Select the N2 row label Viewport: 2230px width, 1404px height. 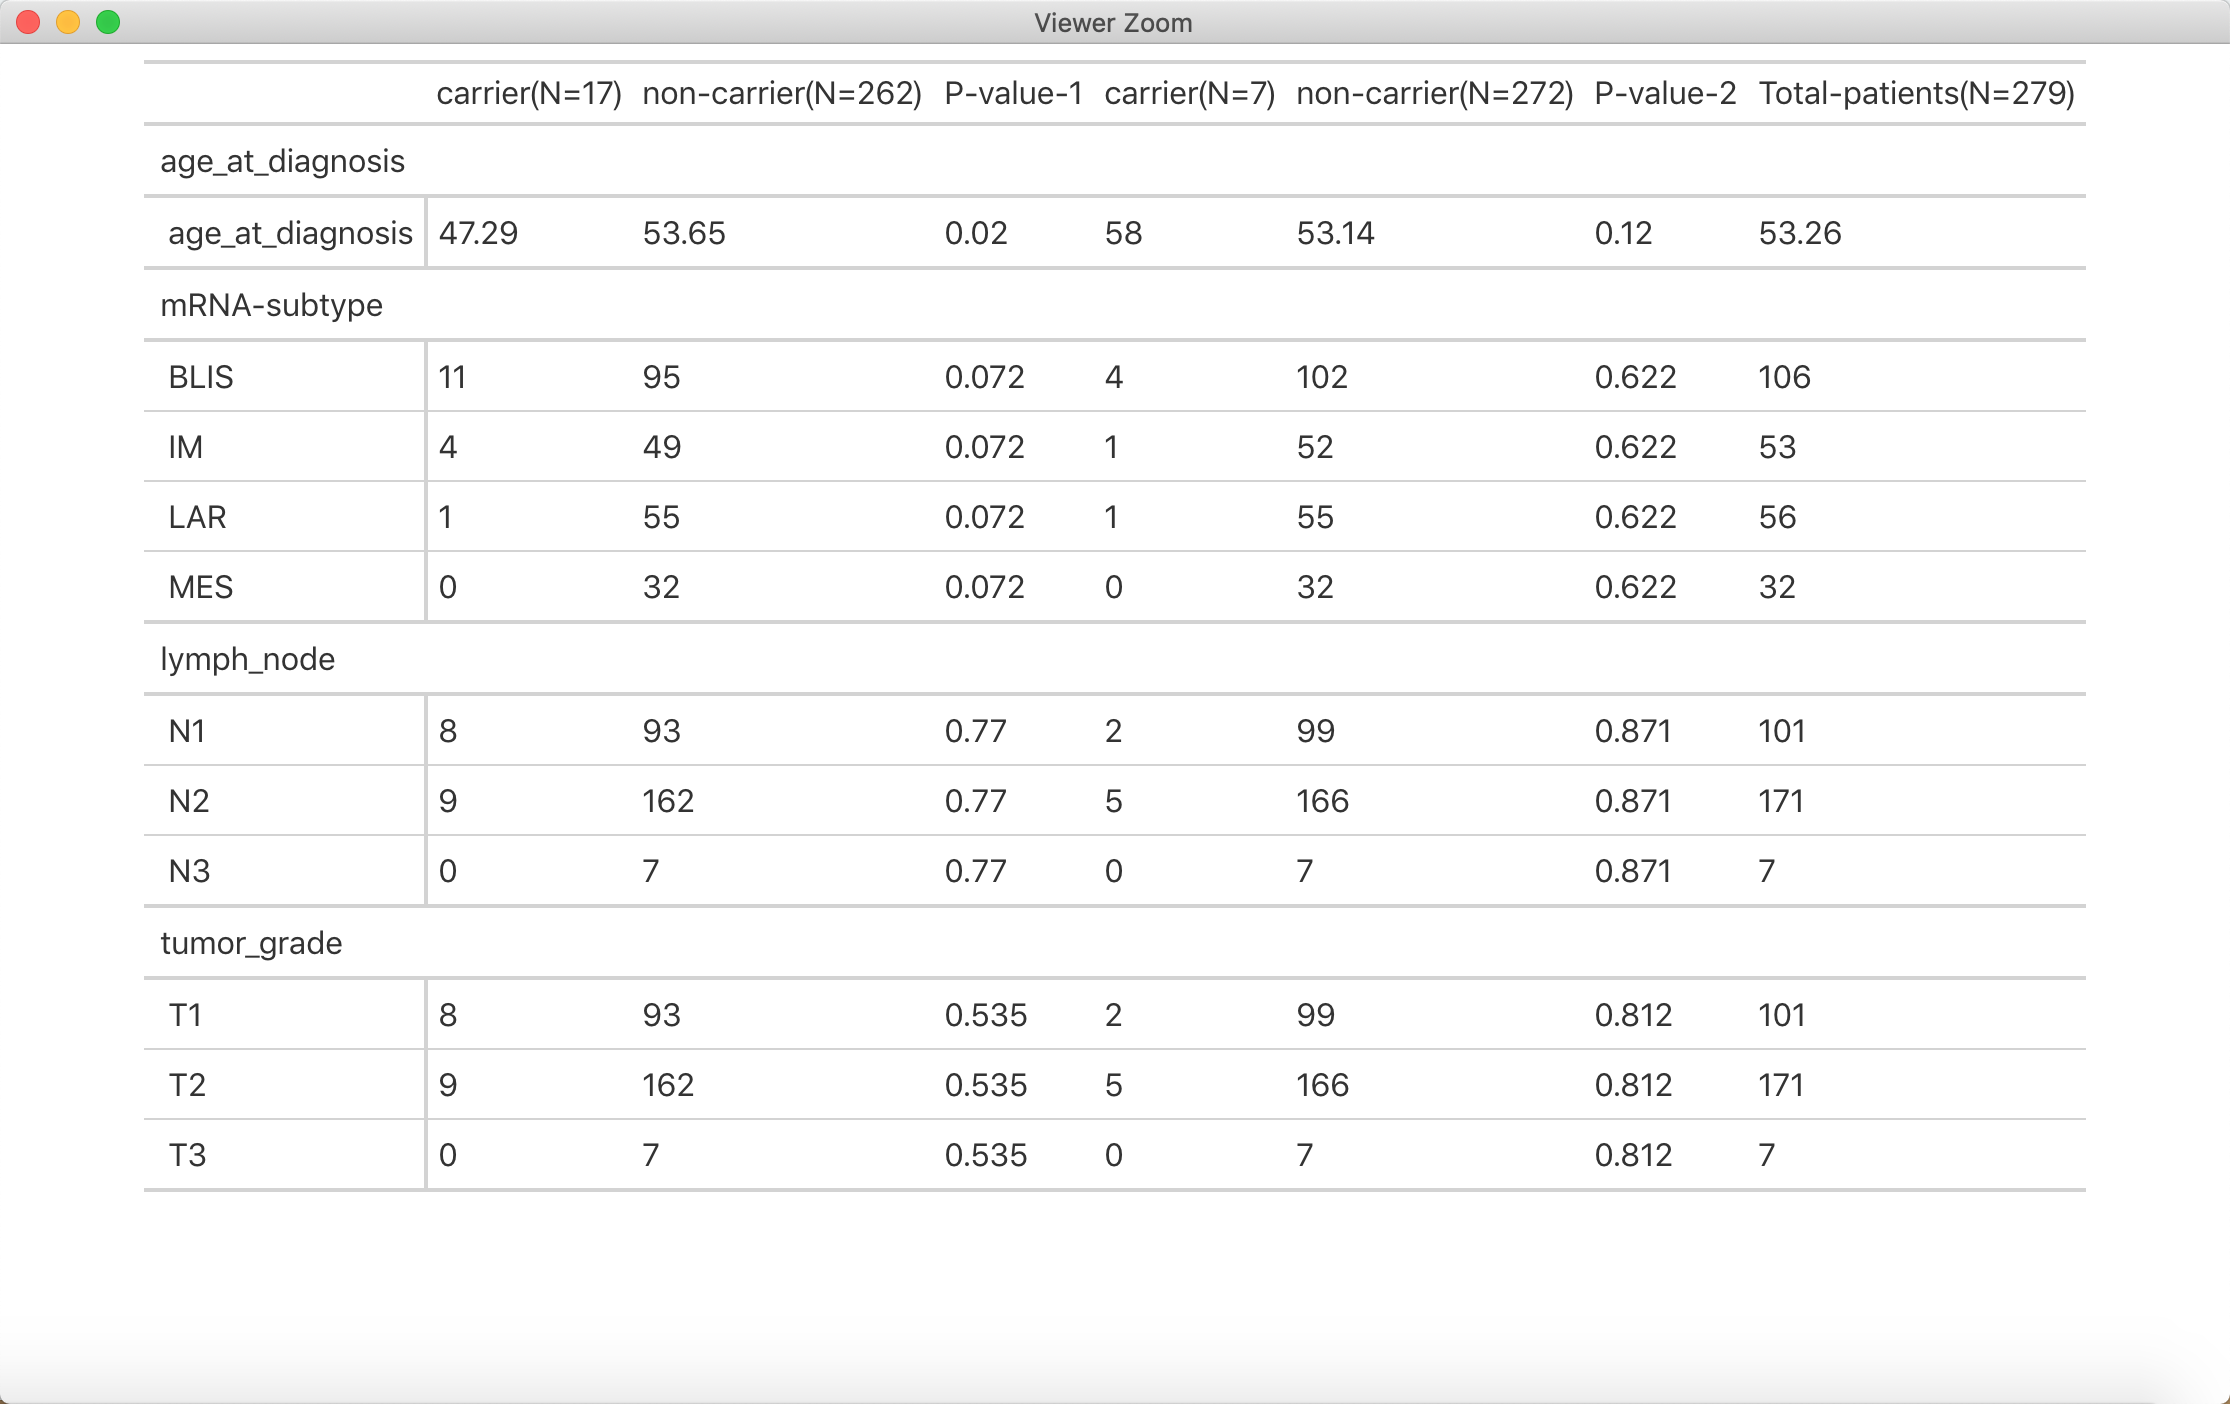coord(189,801)
